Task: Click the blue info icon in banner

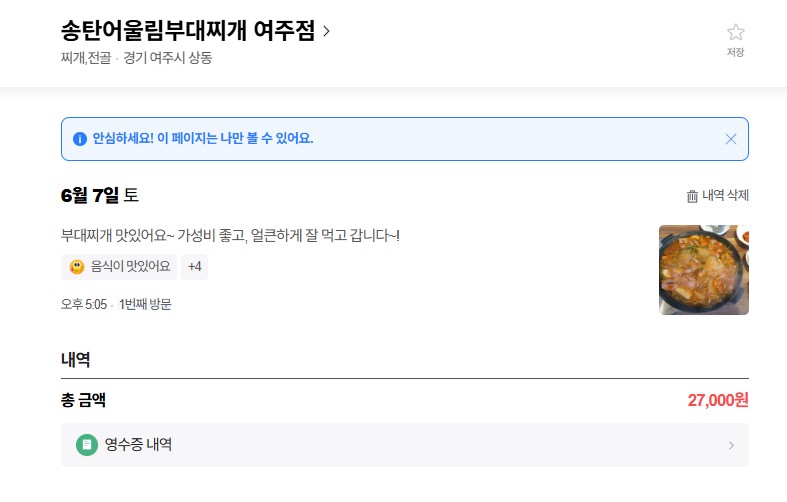Action: pyautogui.click(x=80, y=139)
